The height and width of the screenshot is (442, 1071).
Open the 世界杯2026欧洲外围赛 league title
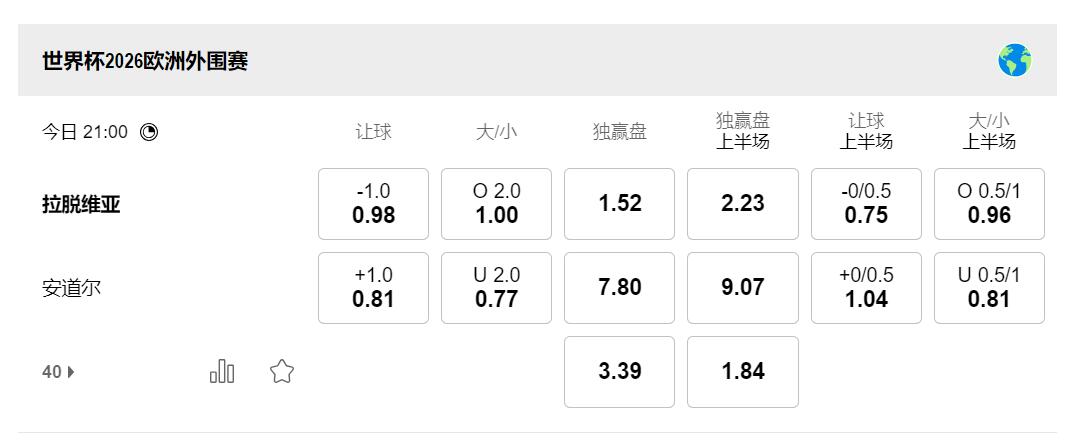(x=145, y=61)
